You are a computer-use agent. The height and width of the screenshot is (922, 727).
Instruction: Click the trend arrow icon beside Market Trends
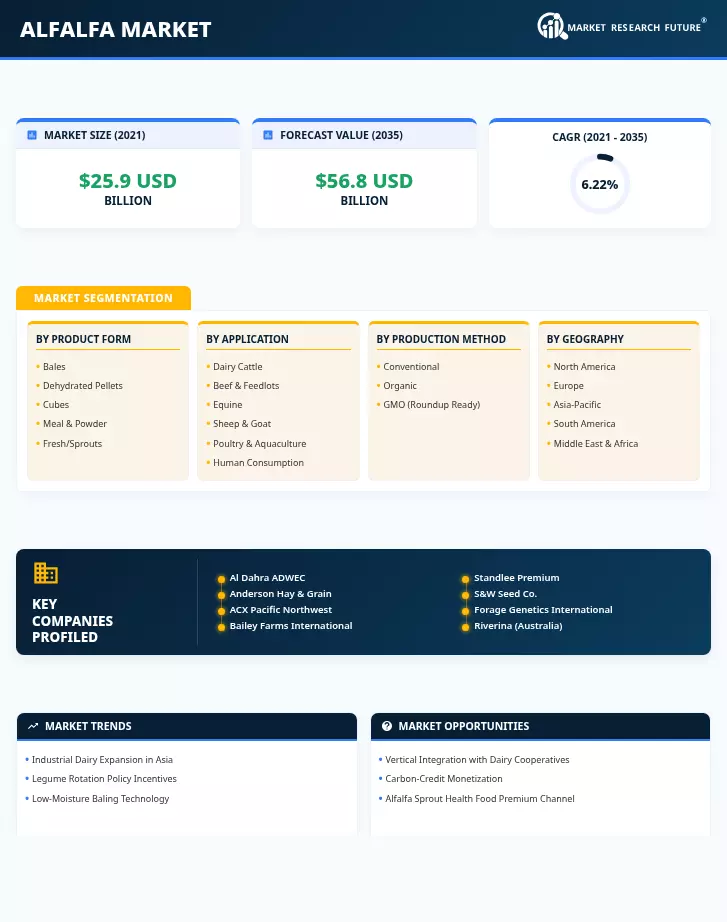tap(33, 726)
